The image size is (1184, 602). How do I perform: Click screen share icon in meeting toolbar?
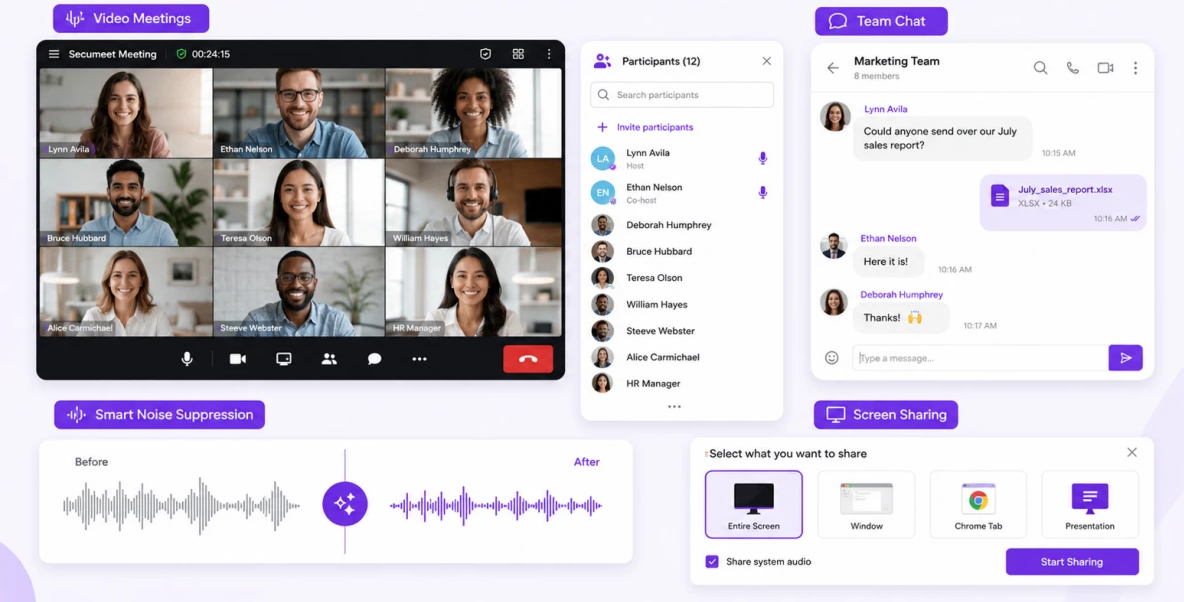pyautogui.click(x=284, y=359)
